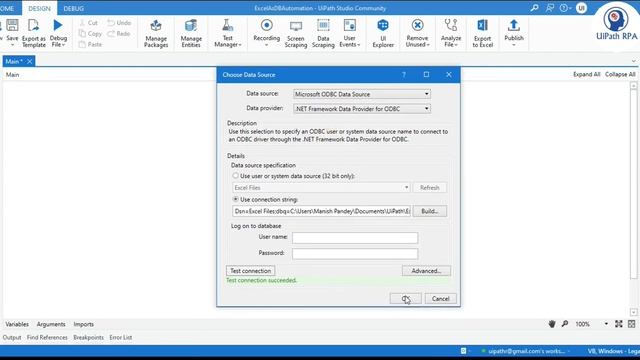The image size is (640, 360).
Task: Click dialog help question mark
Action: tap(404, 75)
